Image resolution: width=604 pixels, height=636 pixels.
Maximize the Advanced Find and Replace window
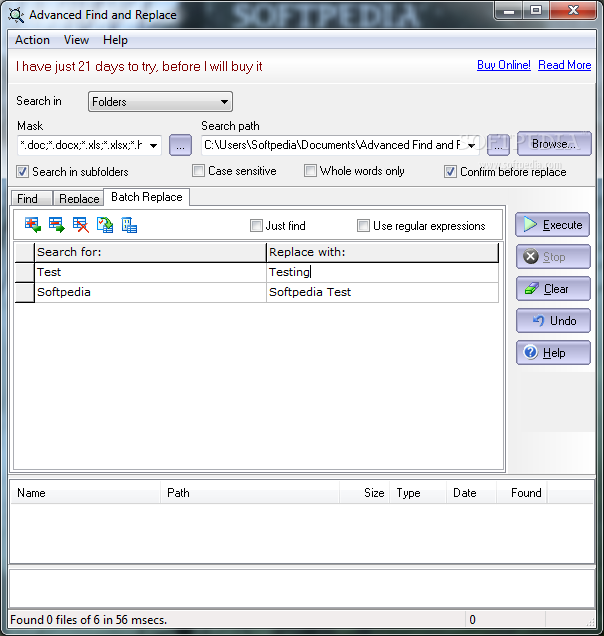click(x=536, y=11)
